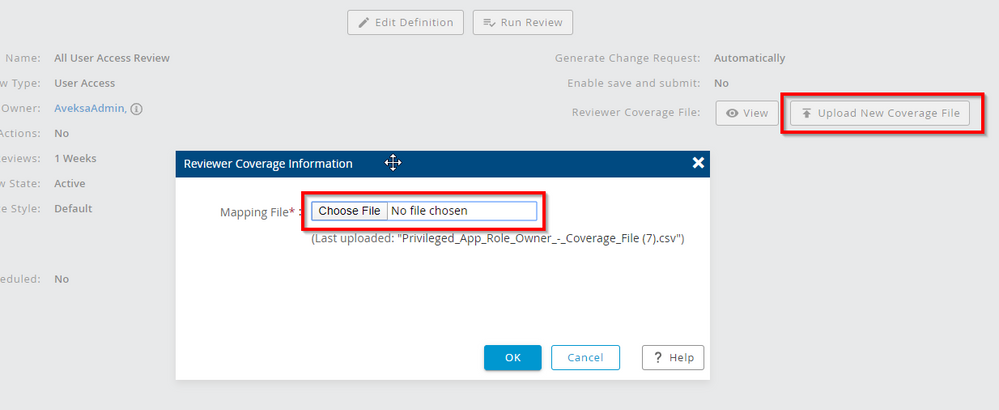Click the Edit Definition pencil button

click(405, 22)
